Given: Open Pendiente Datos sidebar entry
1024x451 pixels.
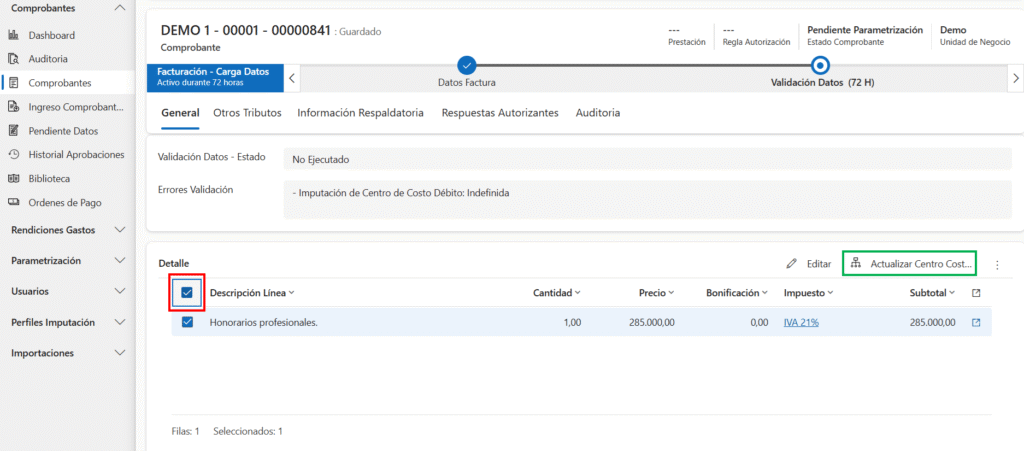Looking at the screenshot, I should pos(63,131).
